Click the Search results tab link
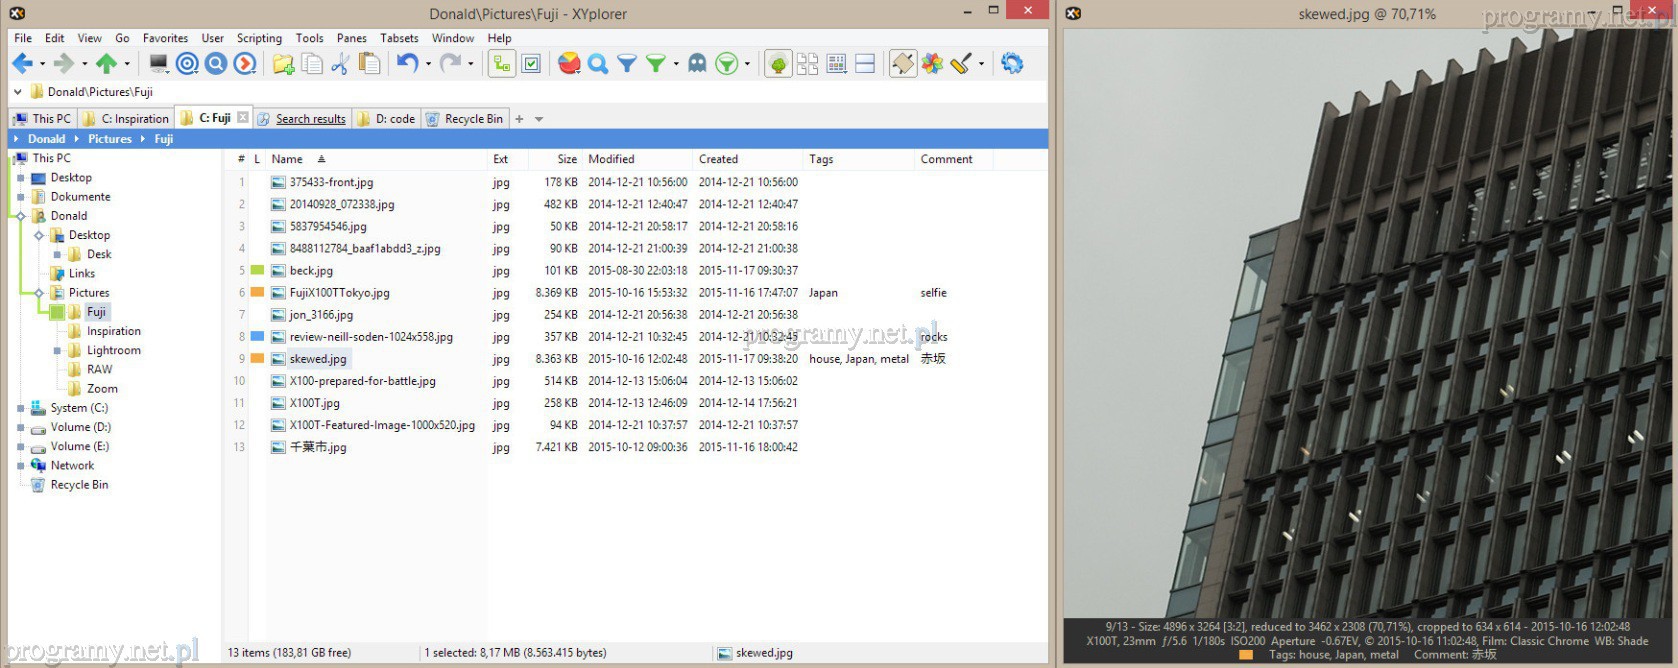Viewport: 1678px width, 668px height. tap(310, 119)
